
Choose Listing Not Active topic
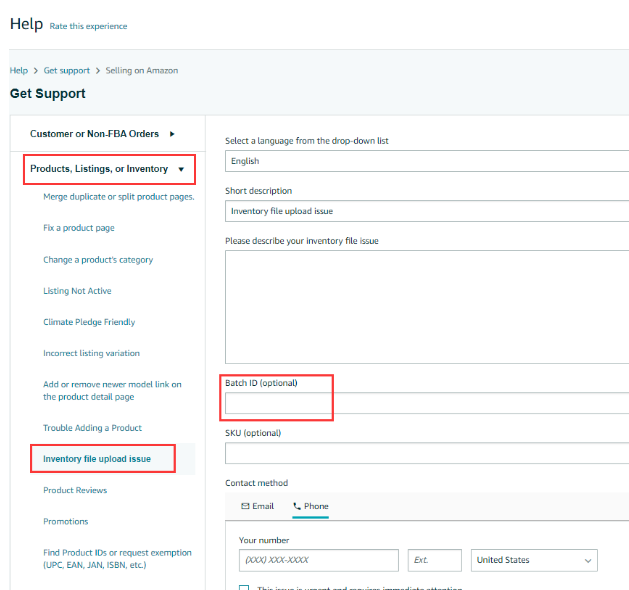77,291
